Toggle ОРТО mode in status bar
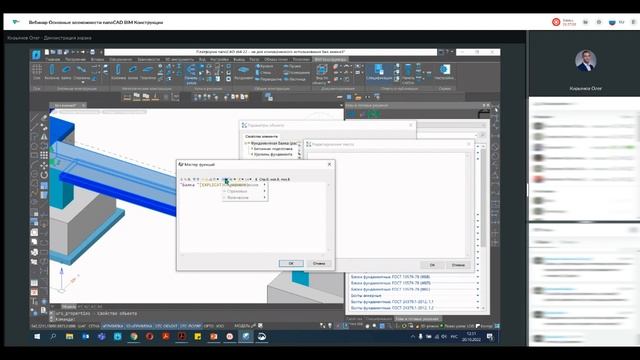 (x=209, y=326)
